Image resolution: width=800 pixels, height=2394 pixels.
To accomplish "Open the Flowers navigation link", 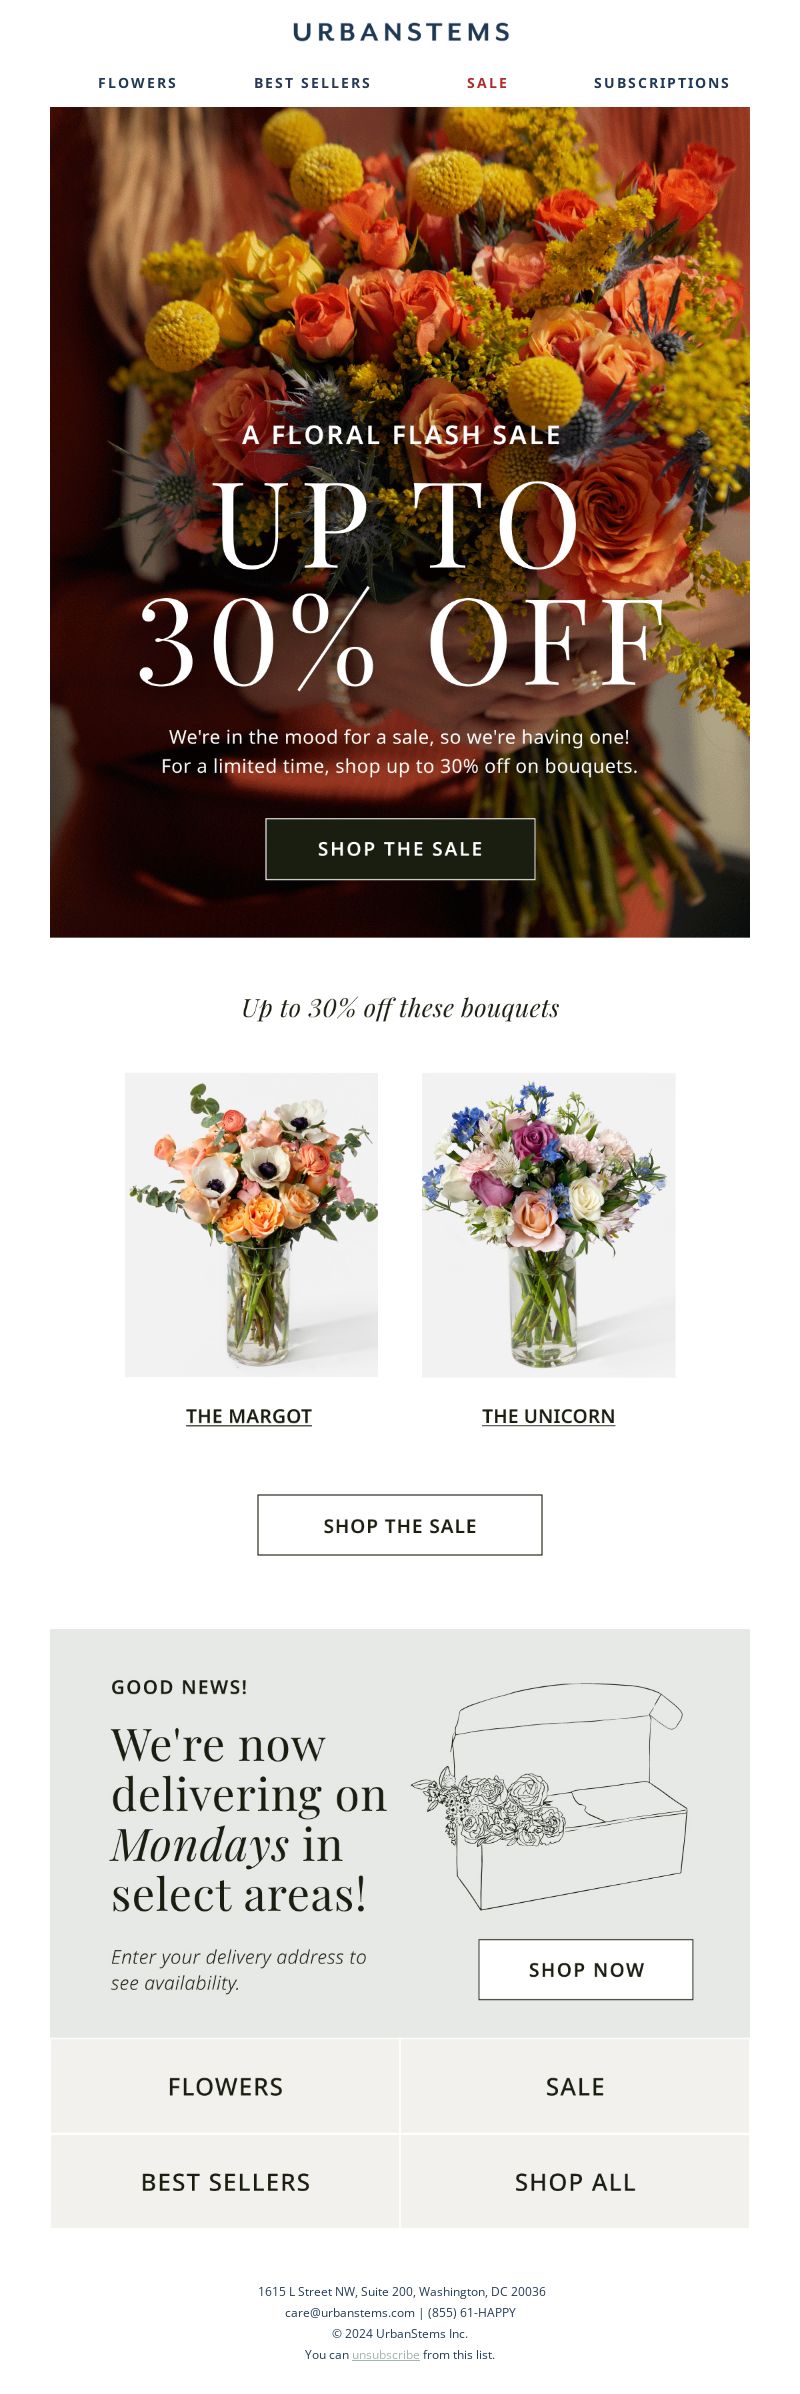I will click(137, 83).
